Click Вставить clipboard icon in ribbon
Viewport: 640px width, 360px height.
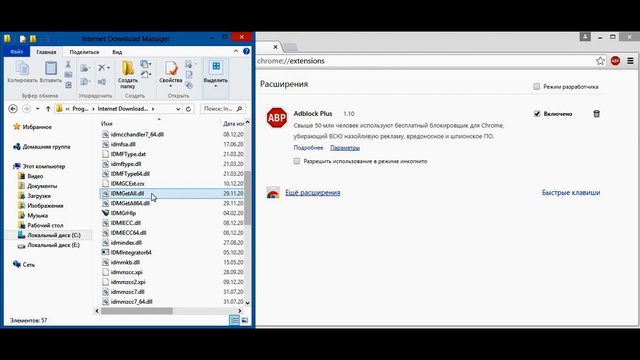(x=51, y=69)
